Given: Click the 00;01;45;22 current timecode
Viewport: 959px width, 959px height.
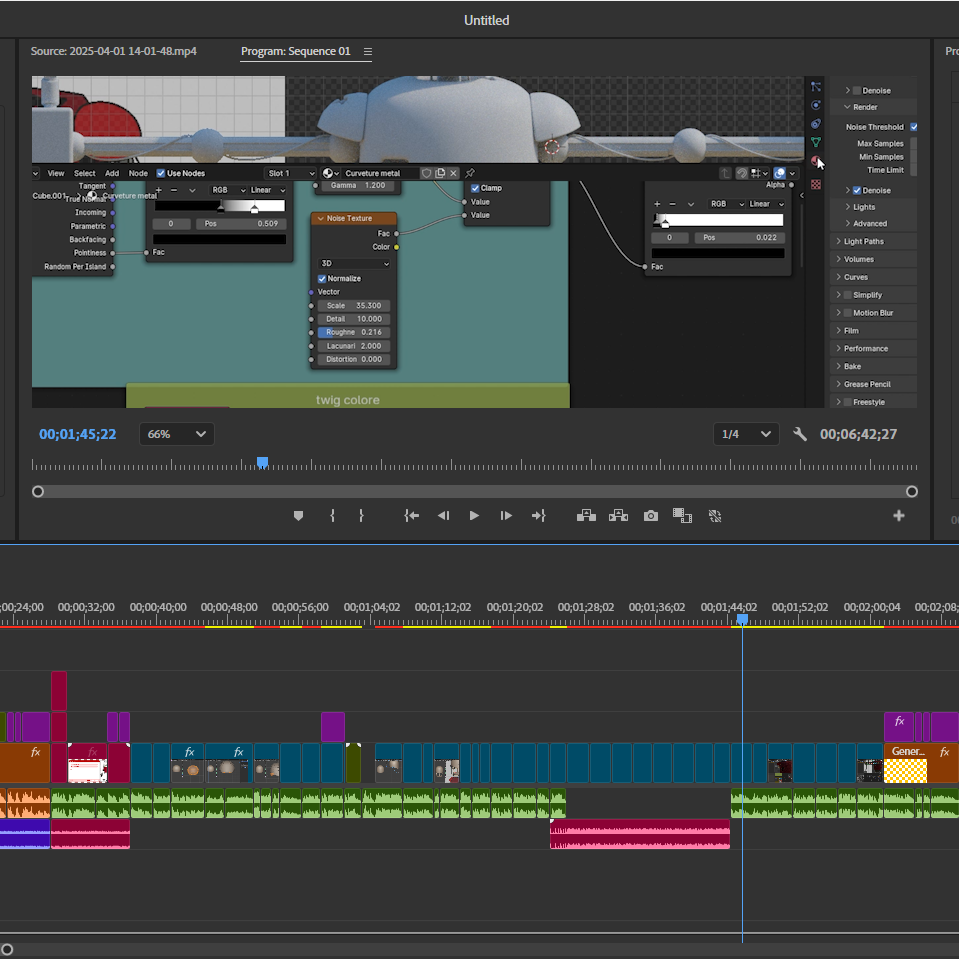Looking at the screenshot, I should tap(78, 434).
